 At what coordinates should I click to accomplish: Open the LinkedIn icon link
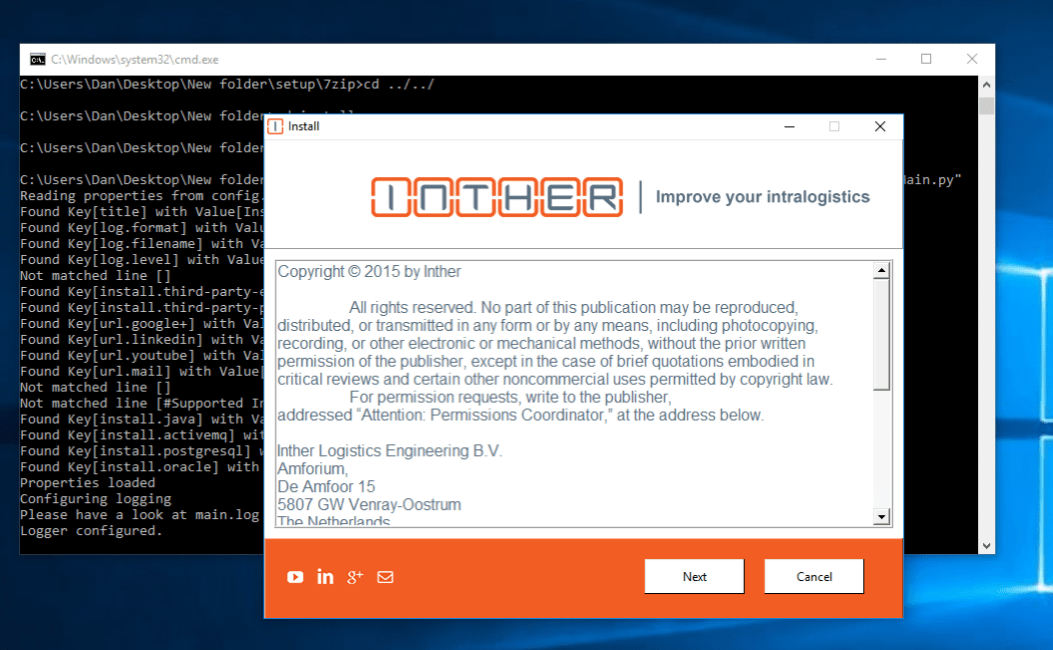coord(325,577)
